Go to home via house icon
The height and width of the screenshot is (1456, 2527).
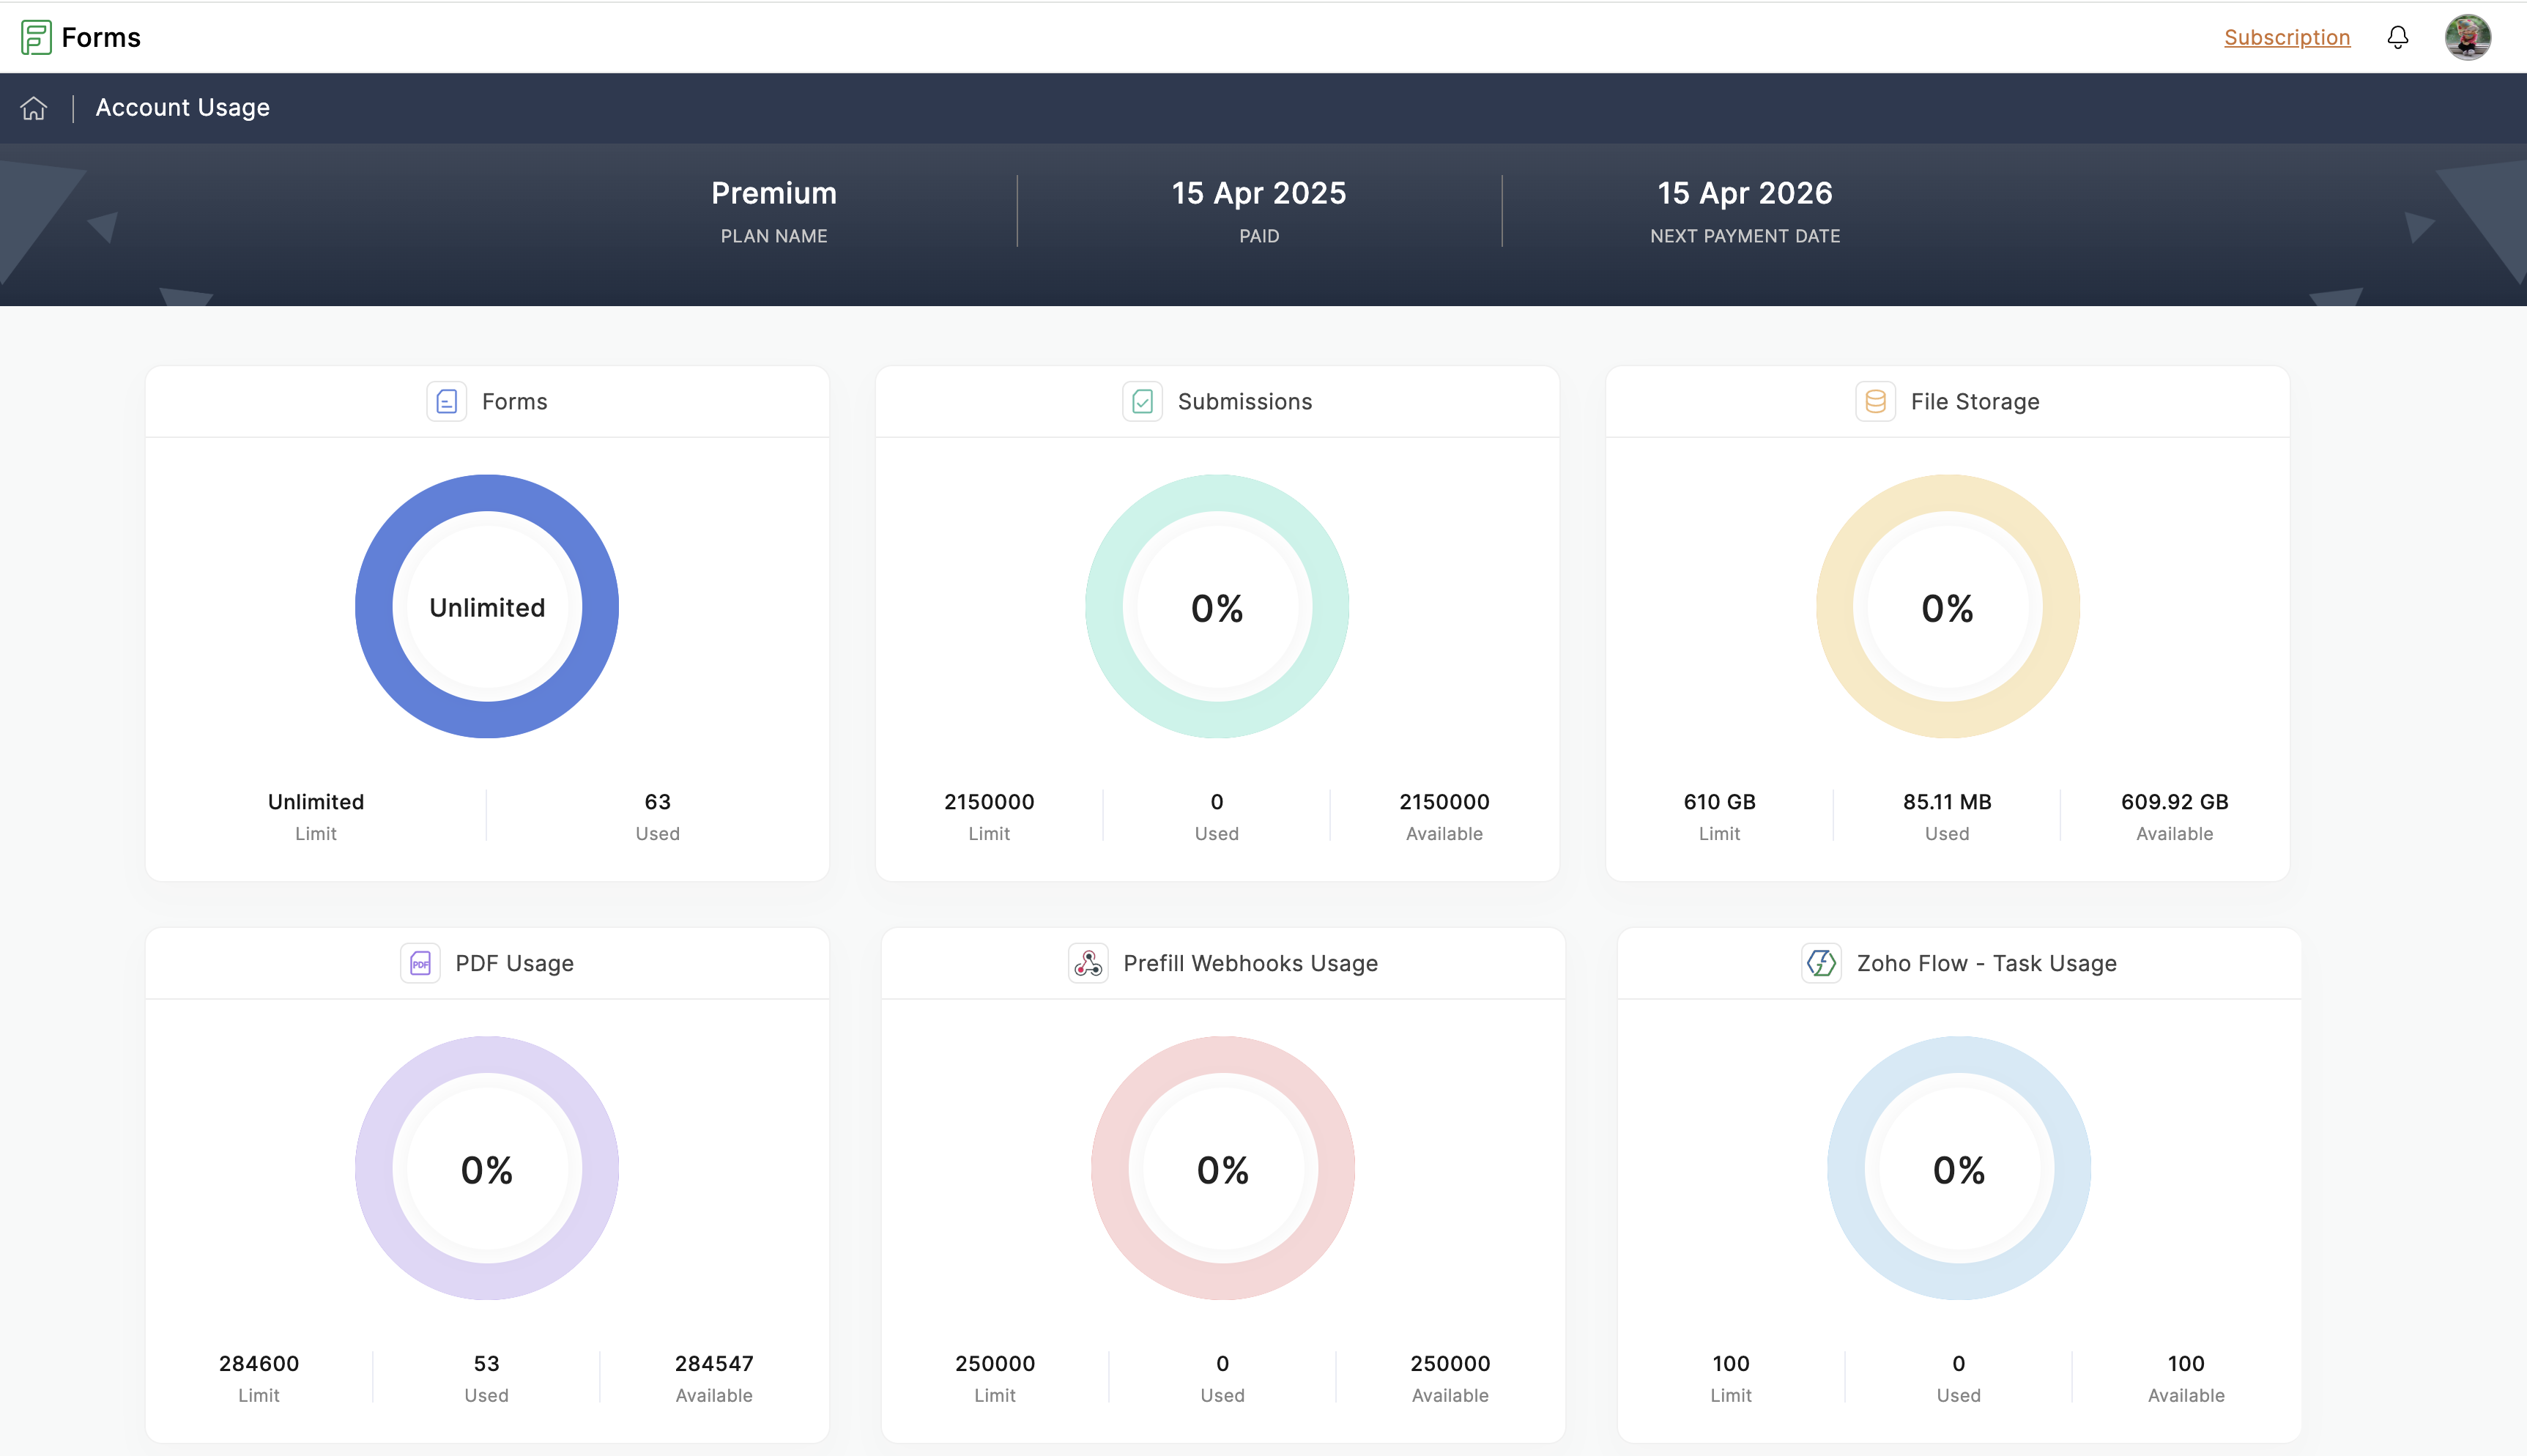pos(34,108)
